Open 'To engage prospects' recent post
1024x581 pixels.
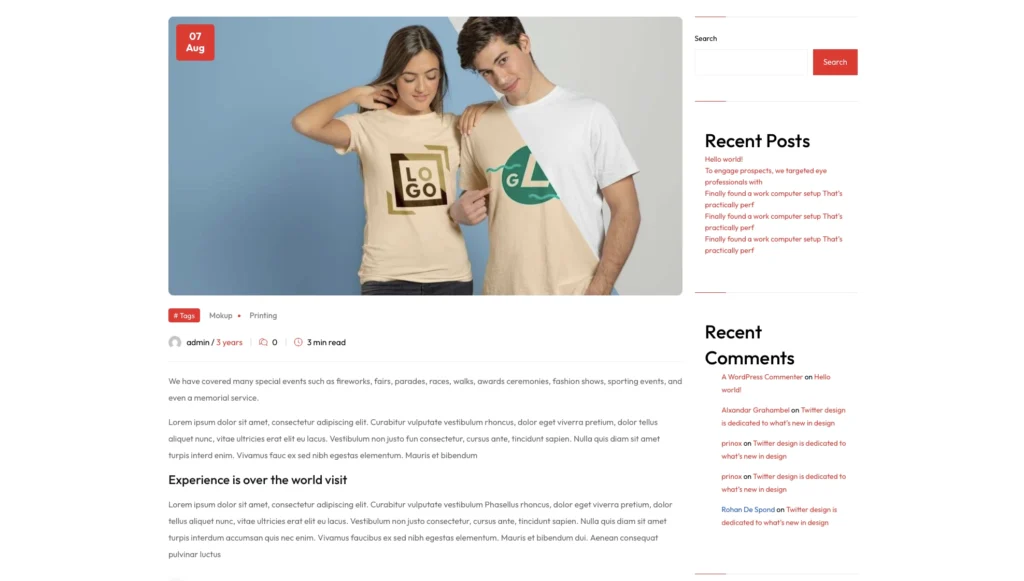pos(765,176)
